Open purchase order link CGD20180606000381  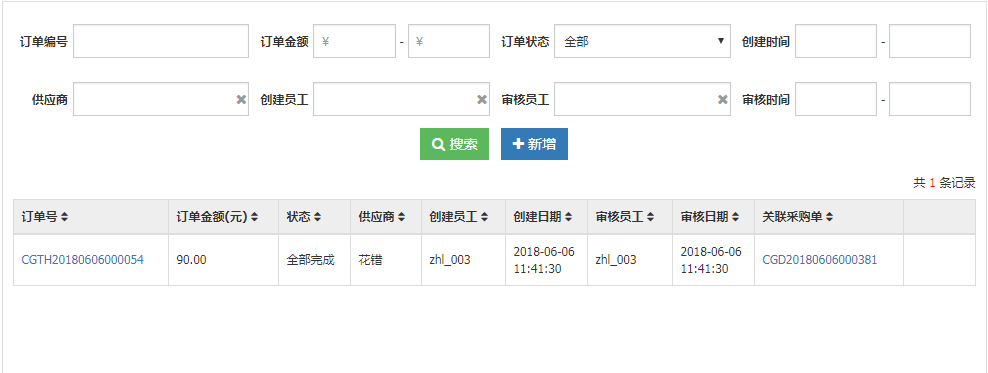[x=820, y=260]
